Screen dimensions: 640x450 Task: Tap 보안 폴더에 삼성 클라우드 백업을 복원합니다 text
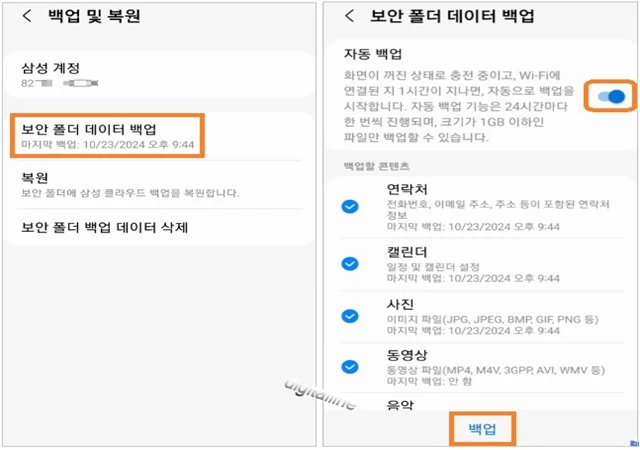point(130,193)
